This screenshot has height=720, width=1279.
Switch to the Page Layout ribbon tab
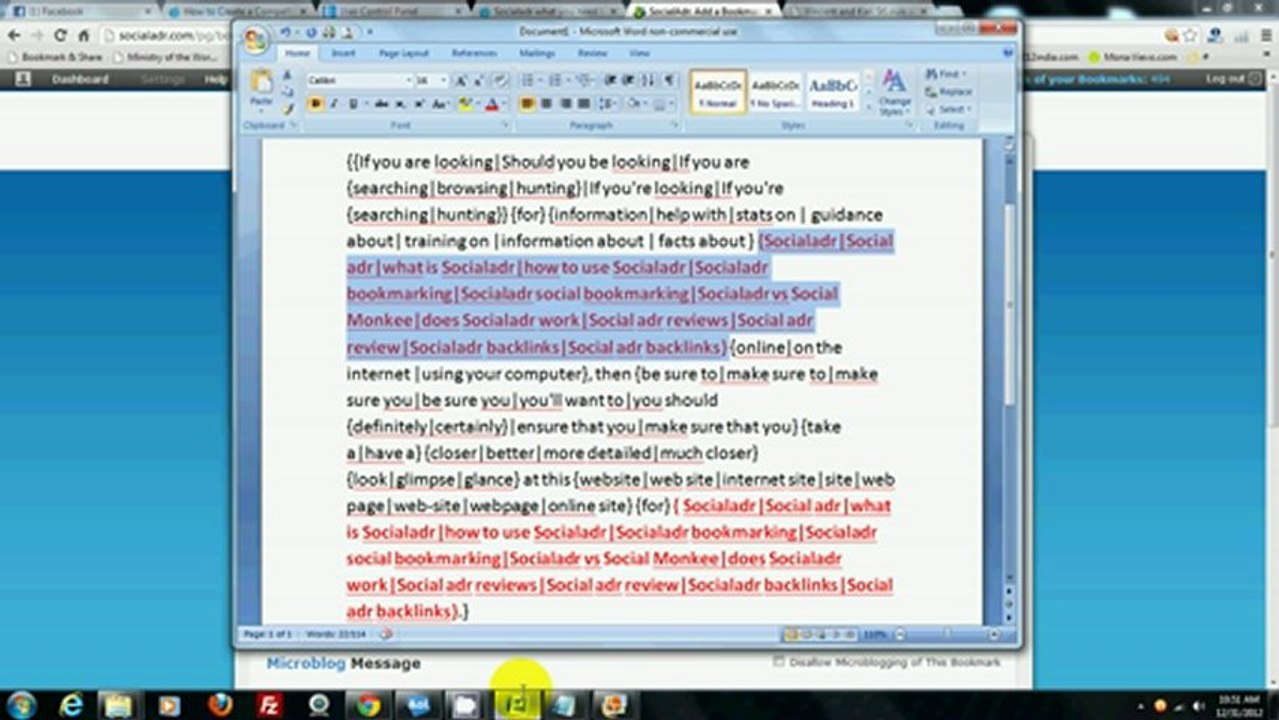point(403,53)
